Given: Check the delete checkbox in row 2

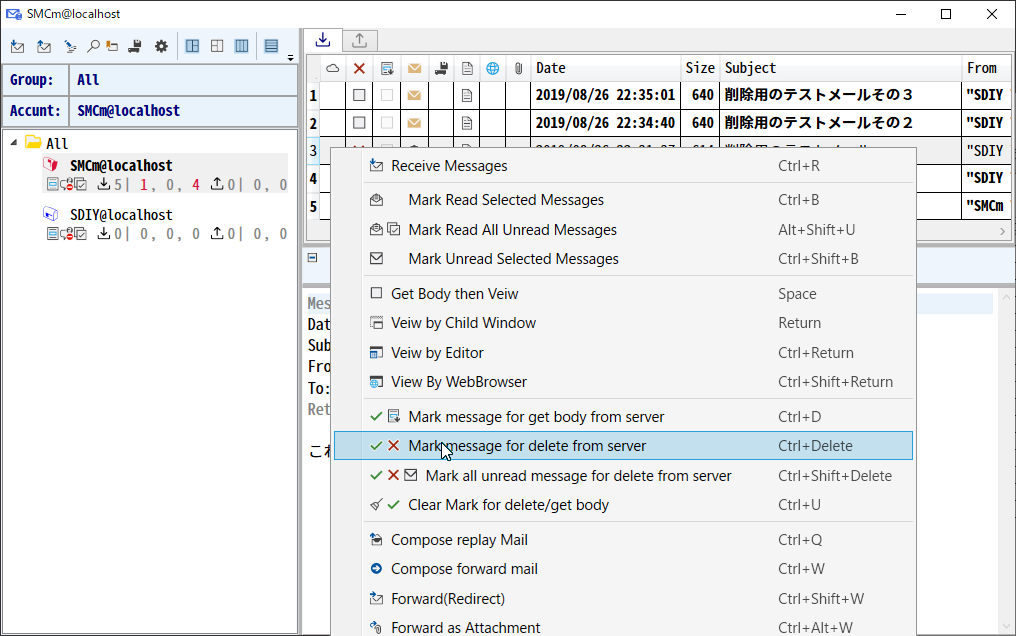Looking at the screenshot, I should (359, 124).
